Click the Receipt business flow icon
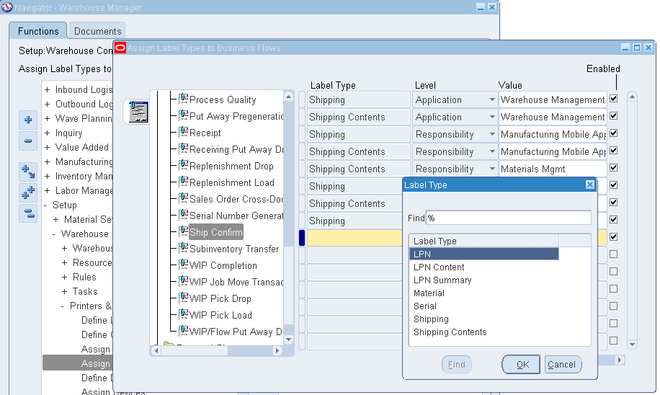The width and height of the screenshot is (660, 395). click(x=183, y=132)
